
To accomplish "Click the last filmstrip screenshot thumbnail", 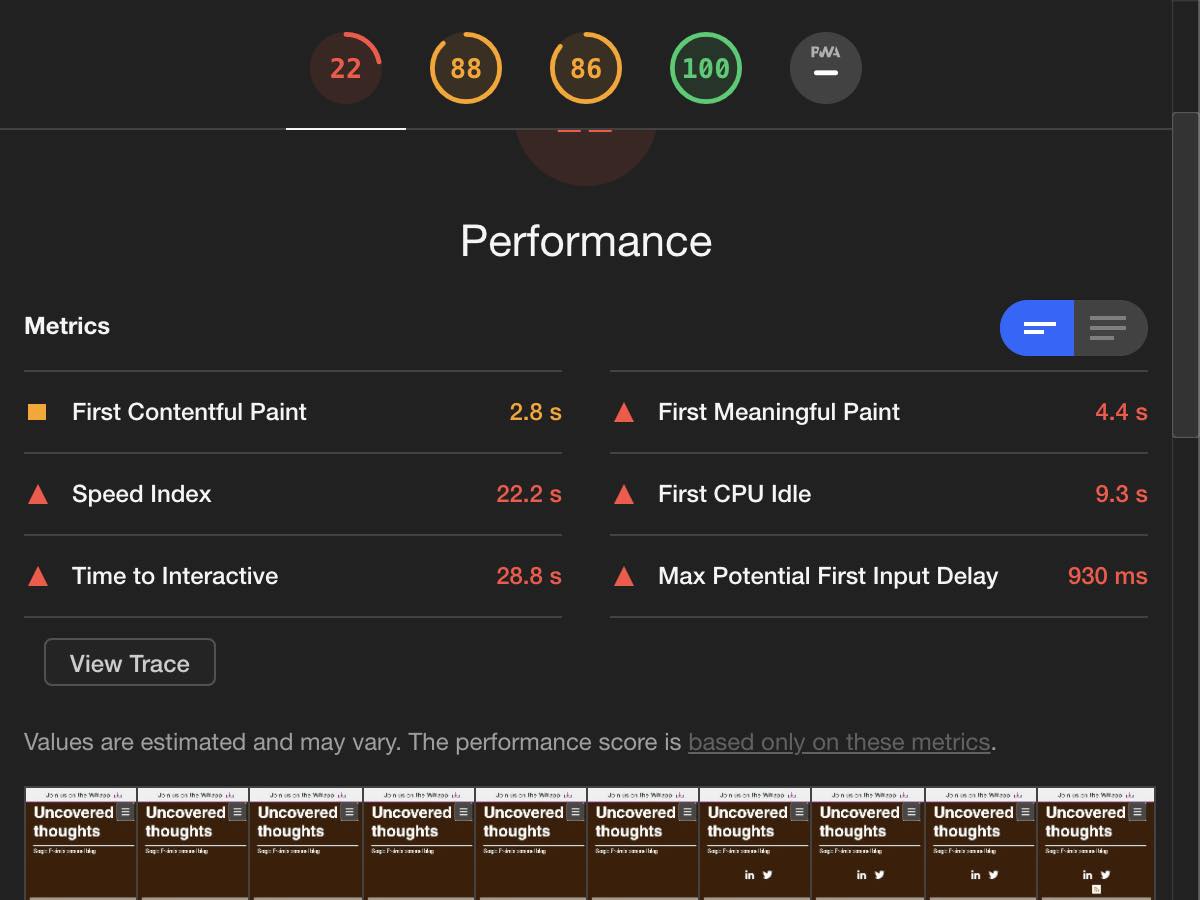I will 1096,843.
